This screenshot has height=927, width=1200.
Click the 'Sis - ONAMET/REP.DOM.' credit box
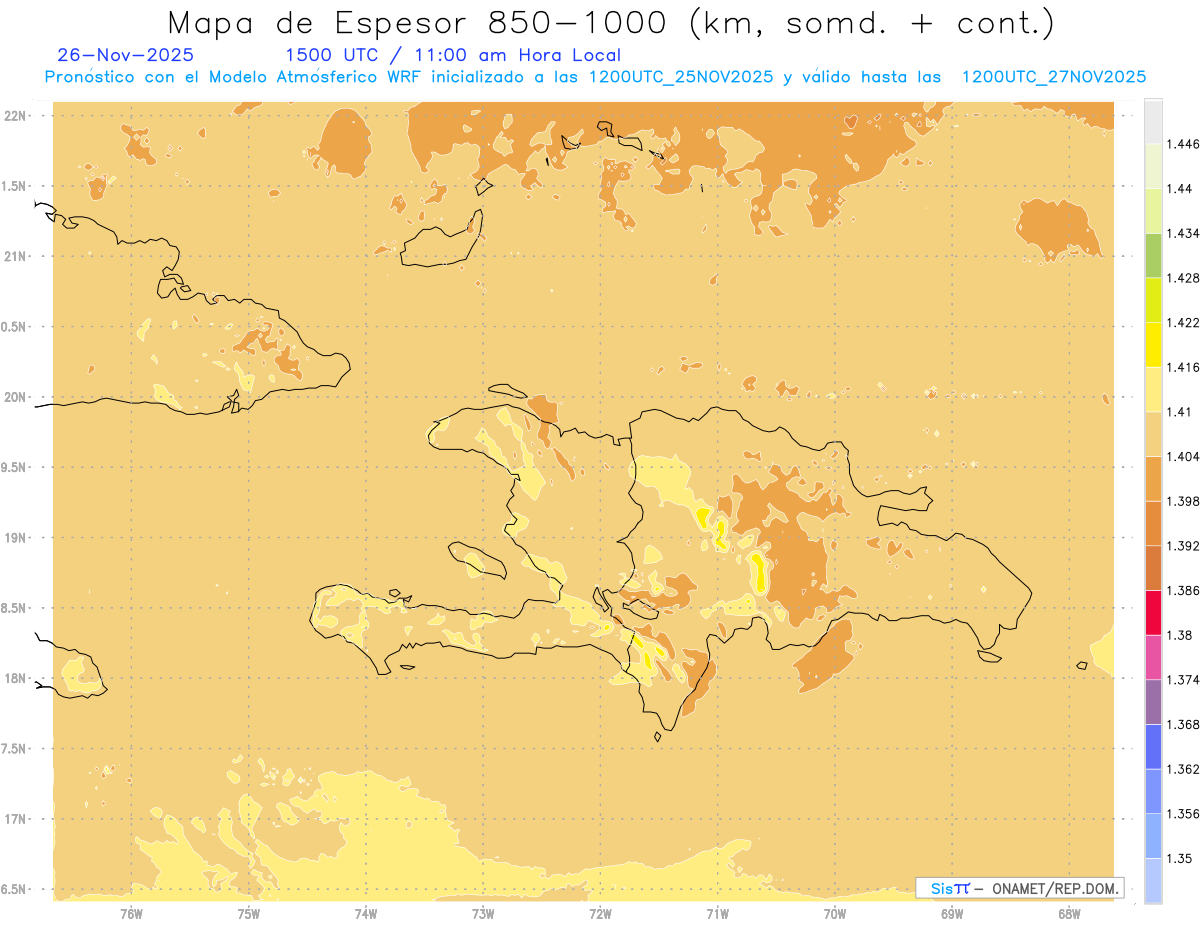click(1020, 888)
